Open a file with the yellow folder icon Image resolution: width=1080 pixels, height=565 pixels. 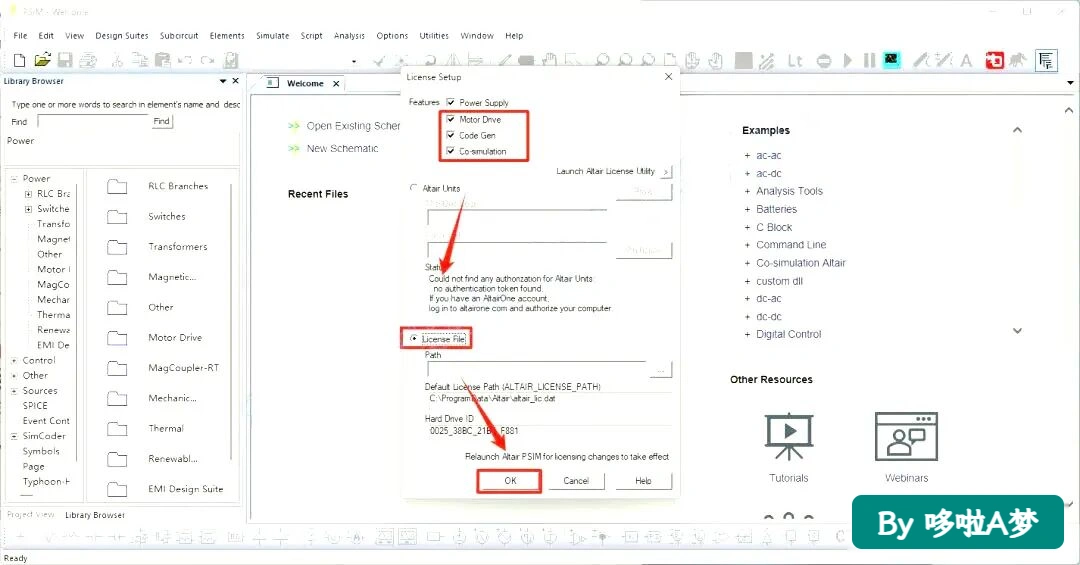click(x=42, y=60)
